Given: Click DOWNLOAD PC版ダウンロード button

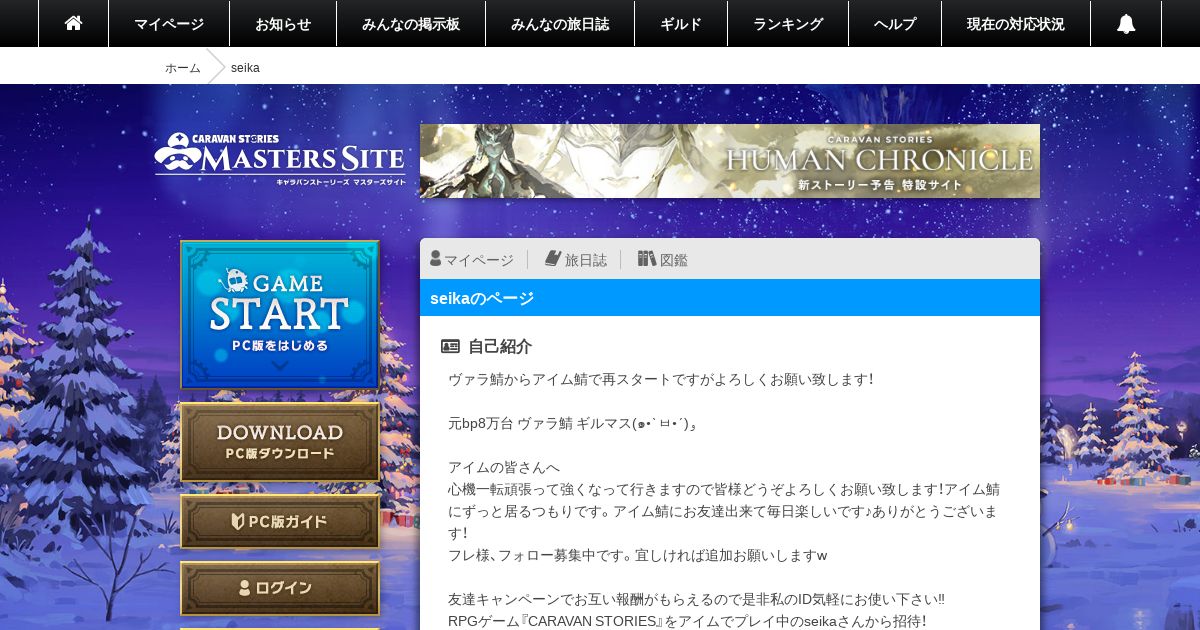Looking at the screenshot, I should pos(280,442).
